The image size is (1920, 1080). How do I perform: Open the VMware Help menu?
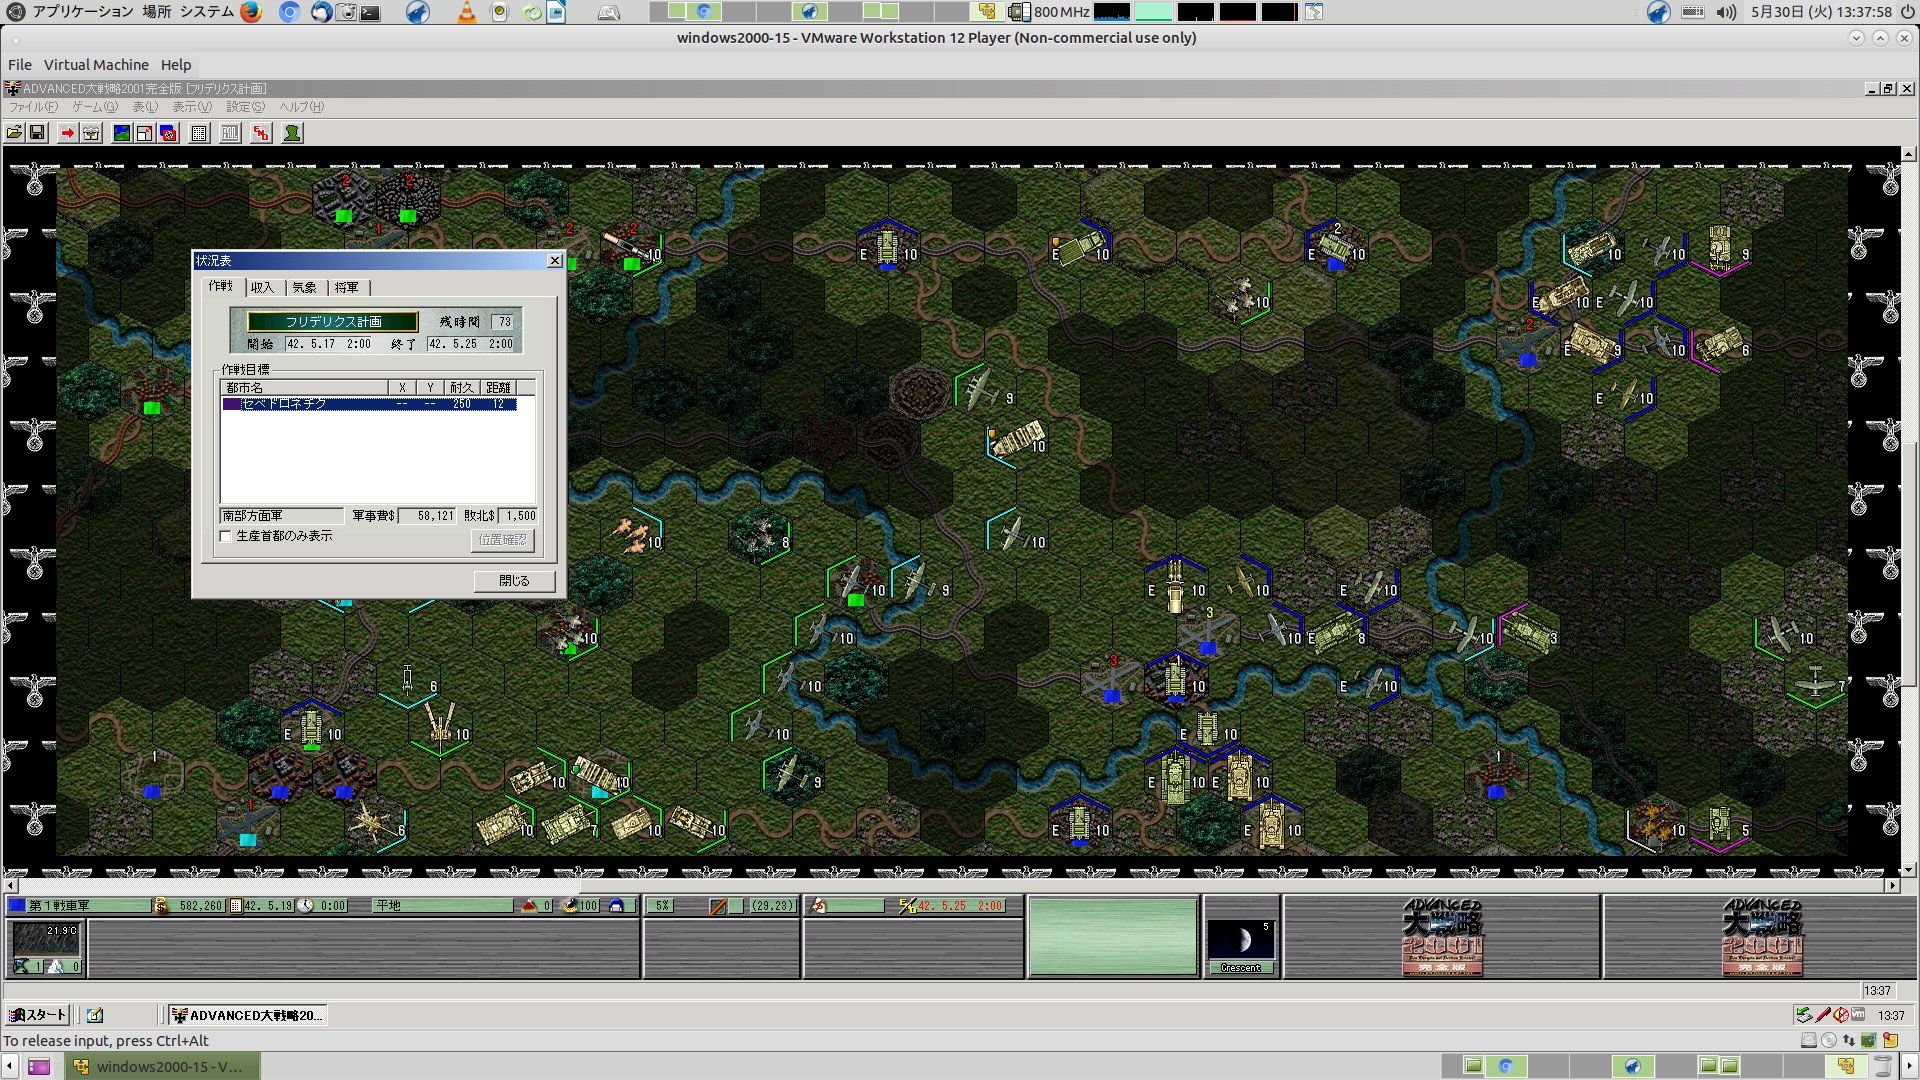tap(176, 65)
